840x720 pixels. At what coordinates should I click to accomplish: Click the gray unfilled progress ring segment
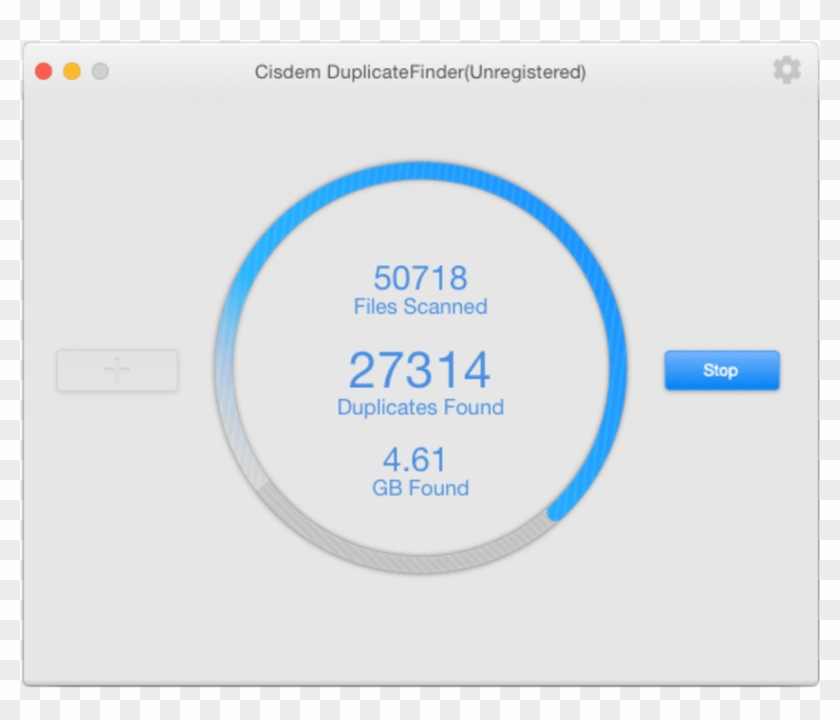coord(400,562)
